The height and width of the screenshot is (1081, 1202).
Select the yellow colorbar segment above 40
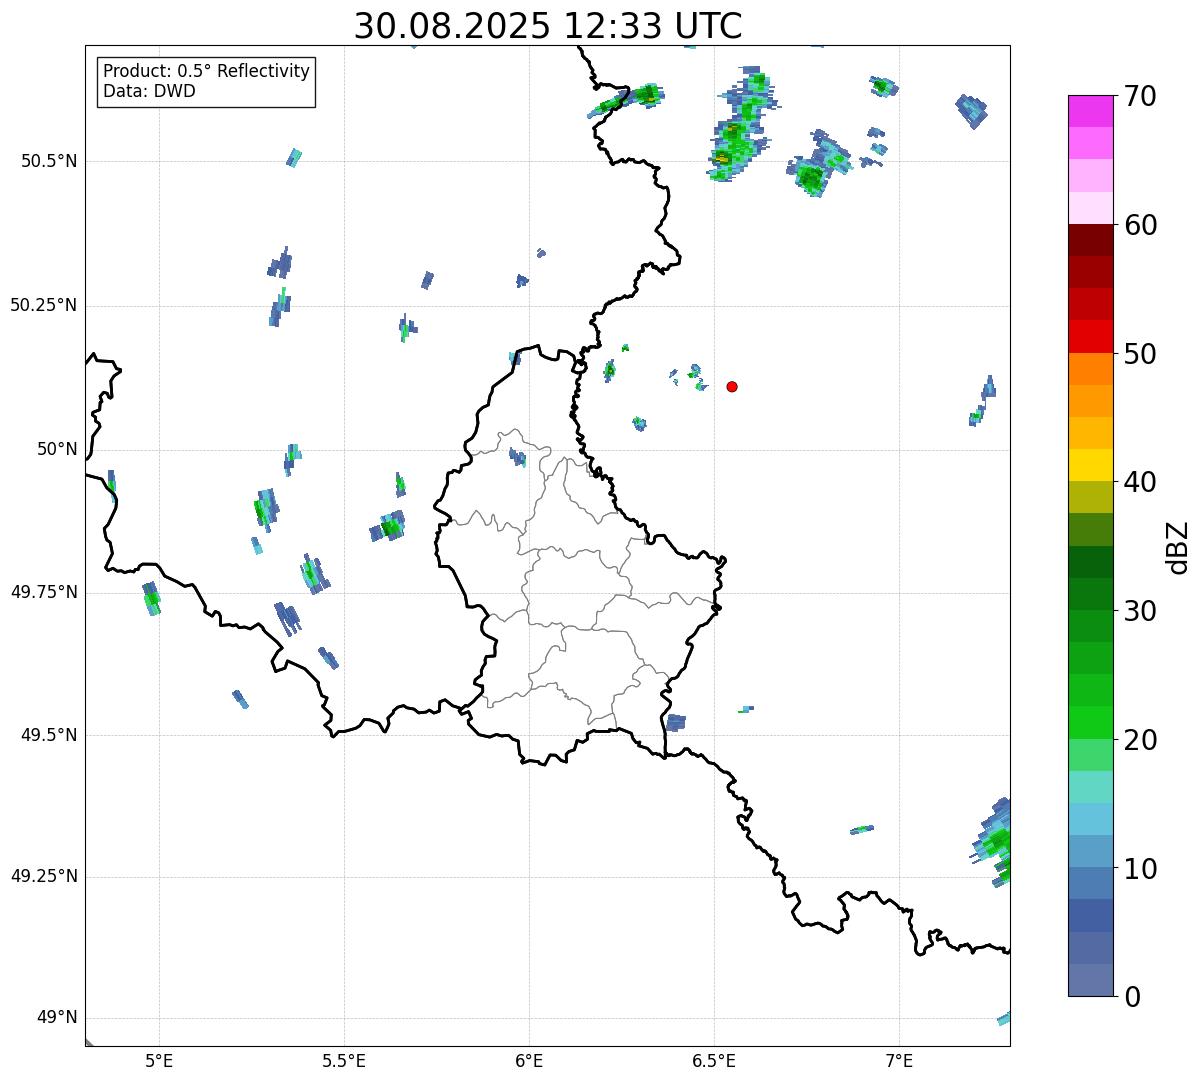(1090, 465)
